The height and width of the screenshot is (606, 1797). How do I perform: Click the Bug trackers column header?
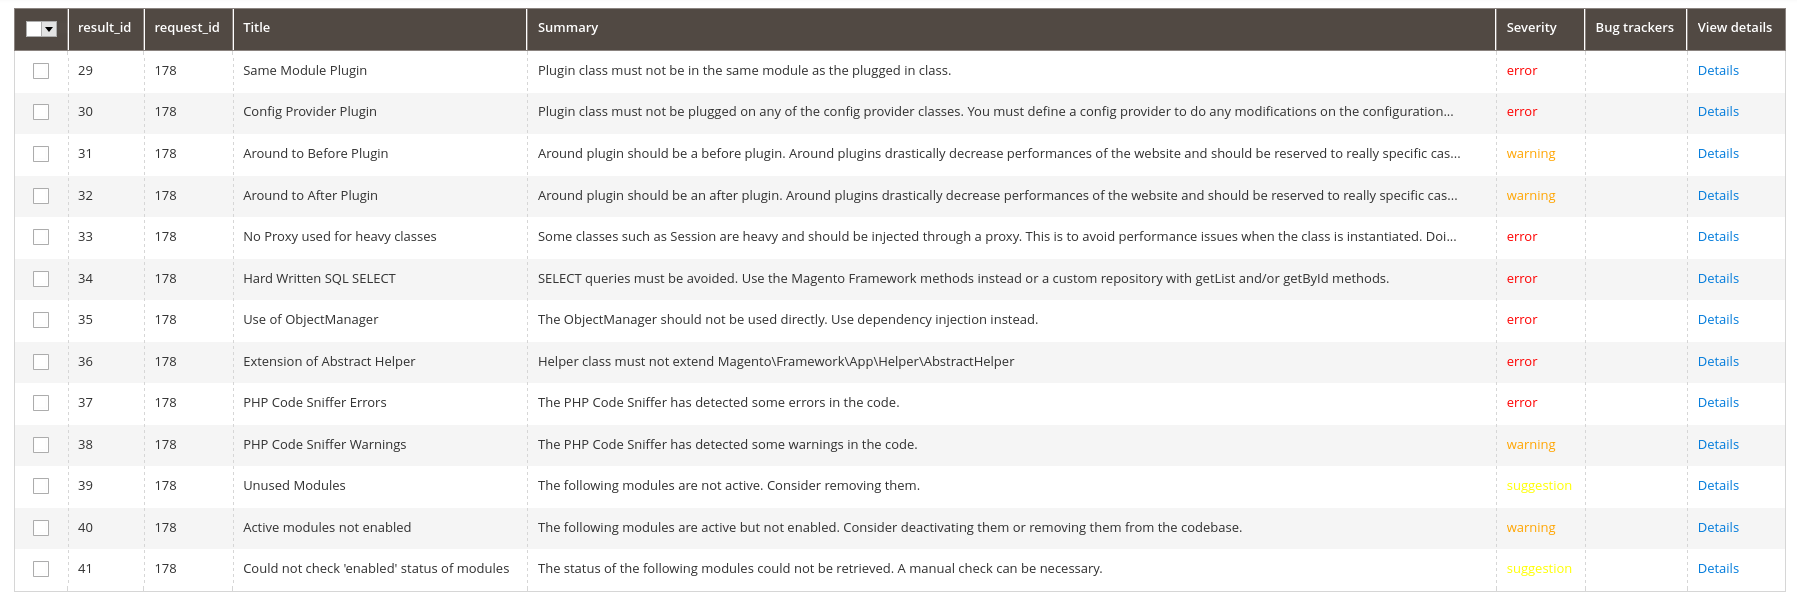[x=1634, y=28]
